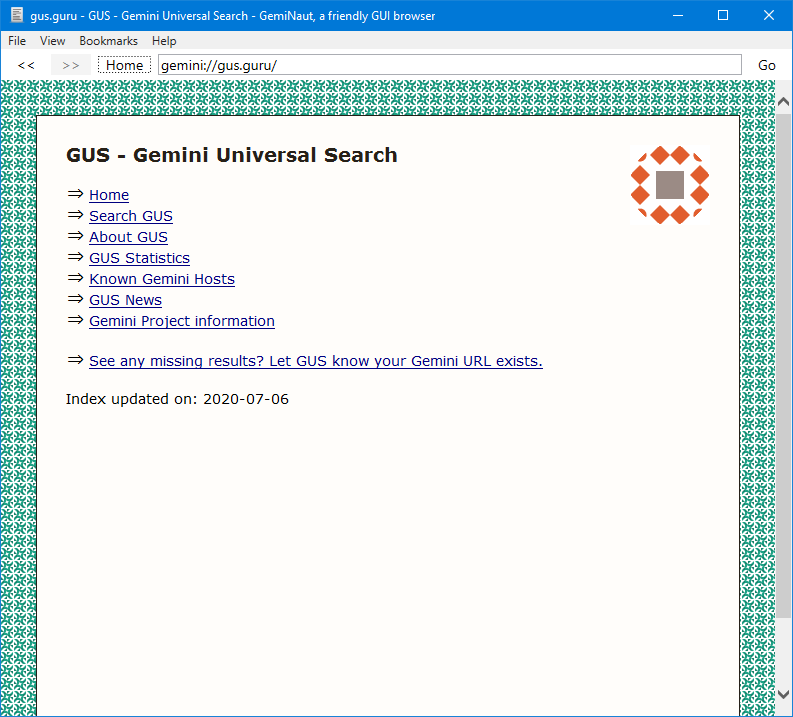
Task: Click the scrollbar down arrow
Action: point(784,694)
